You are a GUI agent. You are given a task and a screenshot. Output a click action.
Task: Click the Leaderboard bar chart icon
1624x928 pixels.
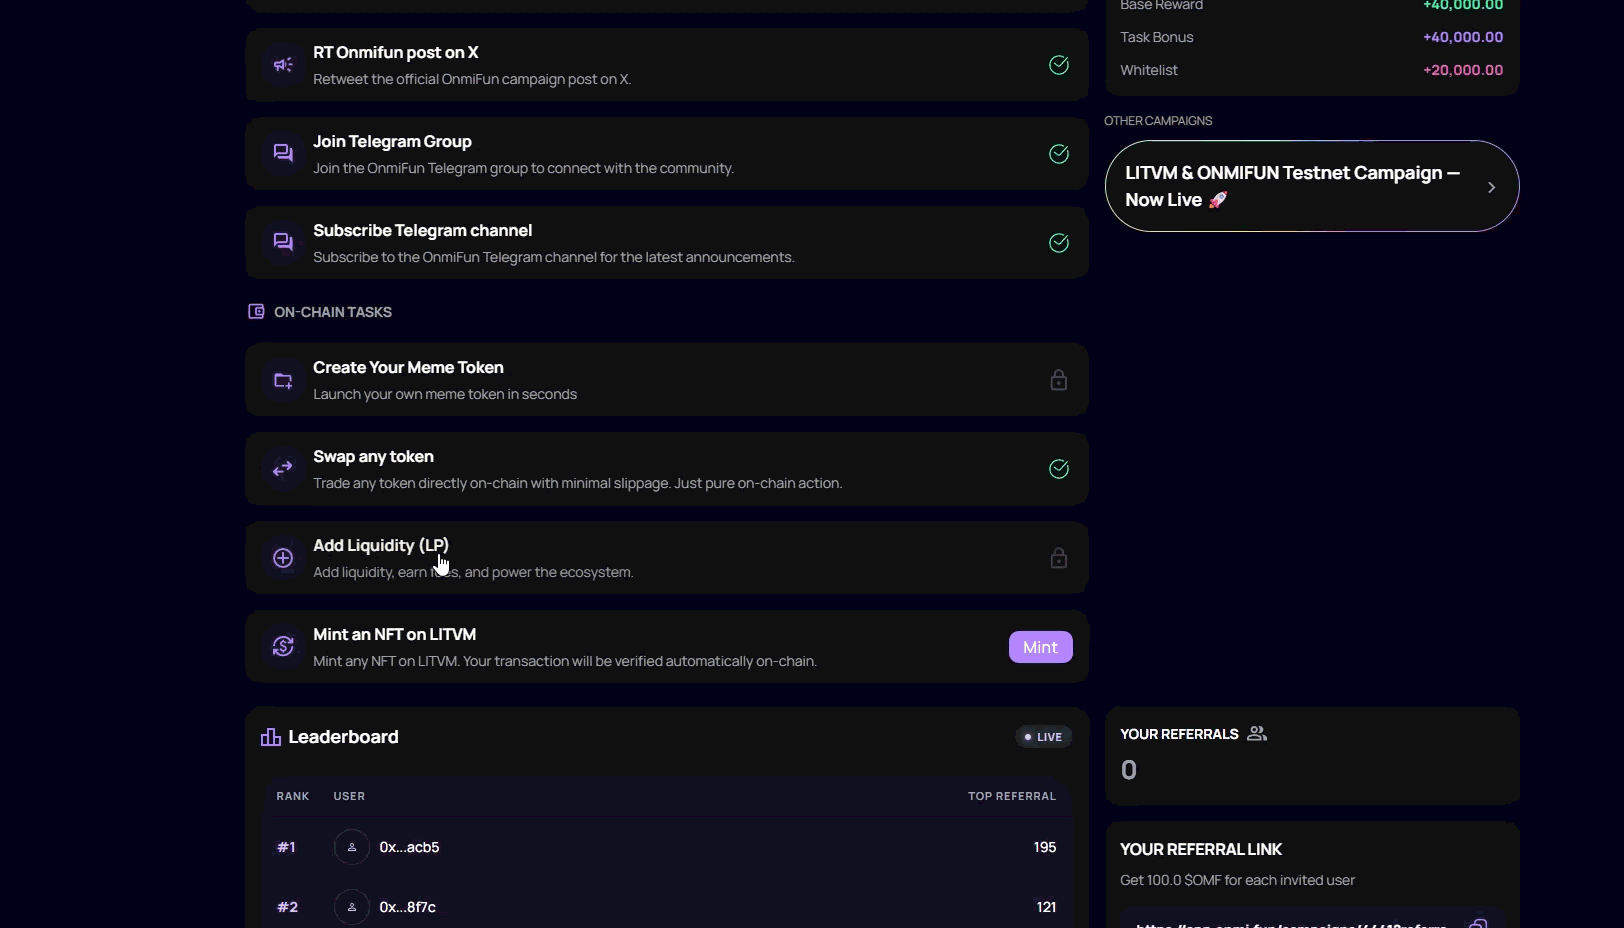click(271, 737)
